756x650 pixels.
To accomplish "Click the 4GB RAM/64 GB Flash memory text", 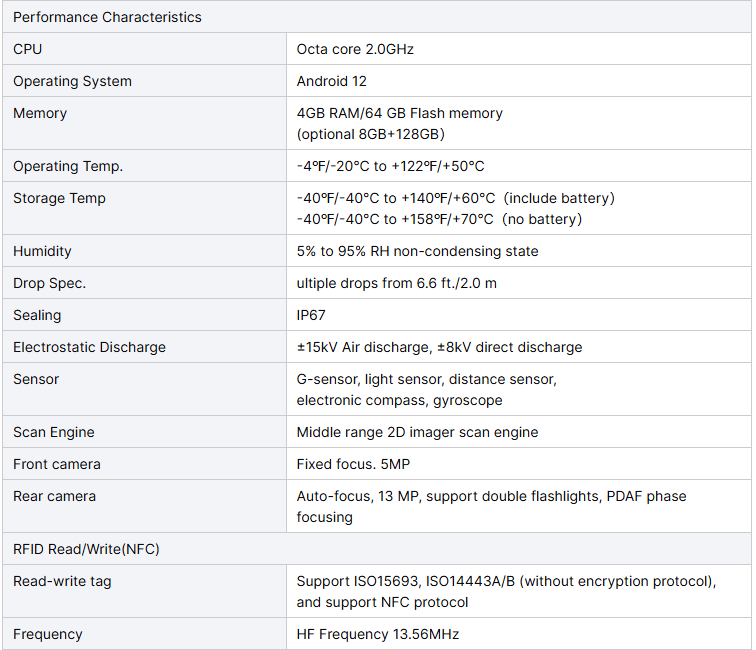I will pos(399,113).
